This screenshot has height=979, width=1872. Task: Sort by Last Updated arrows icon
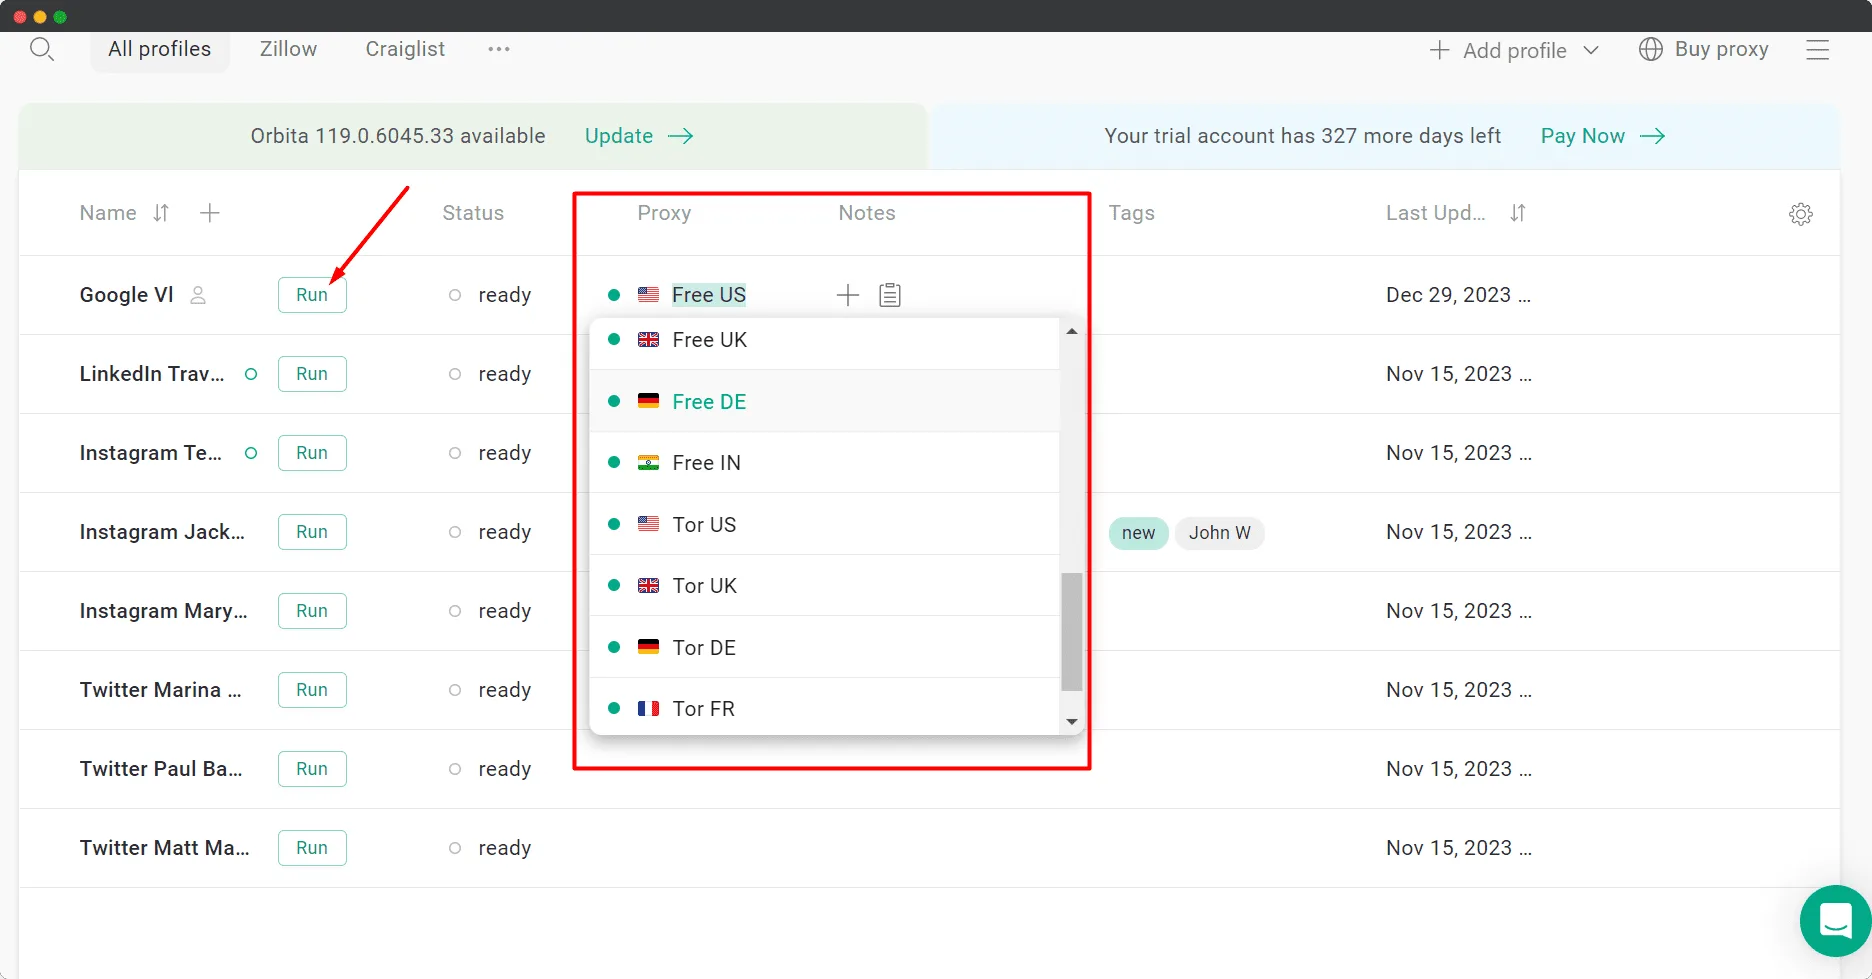pyautogui.click(x=1517, y=213)
